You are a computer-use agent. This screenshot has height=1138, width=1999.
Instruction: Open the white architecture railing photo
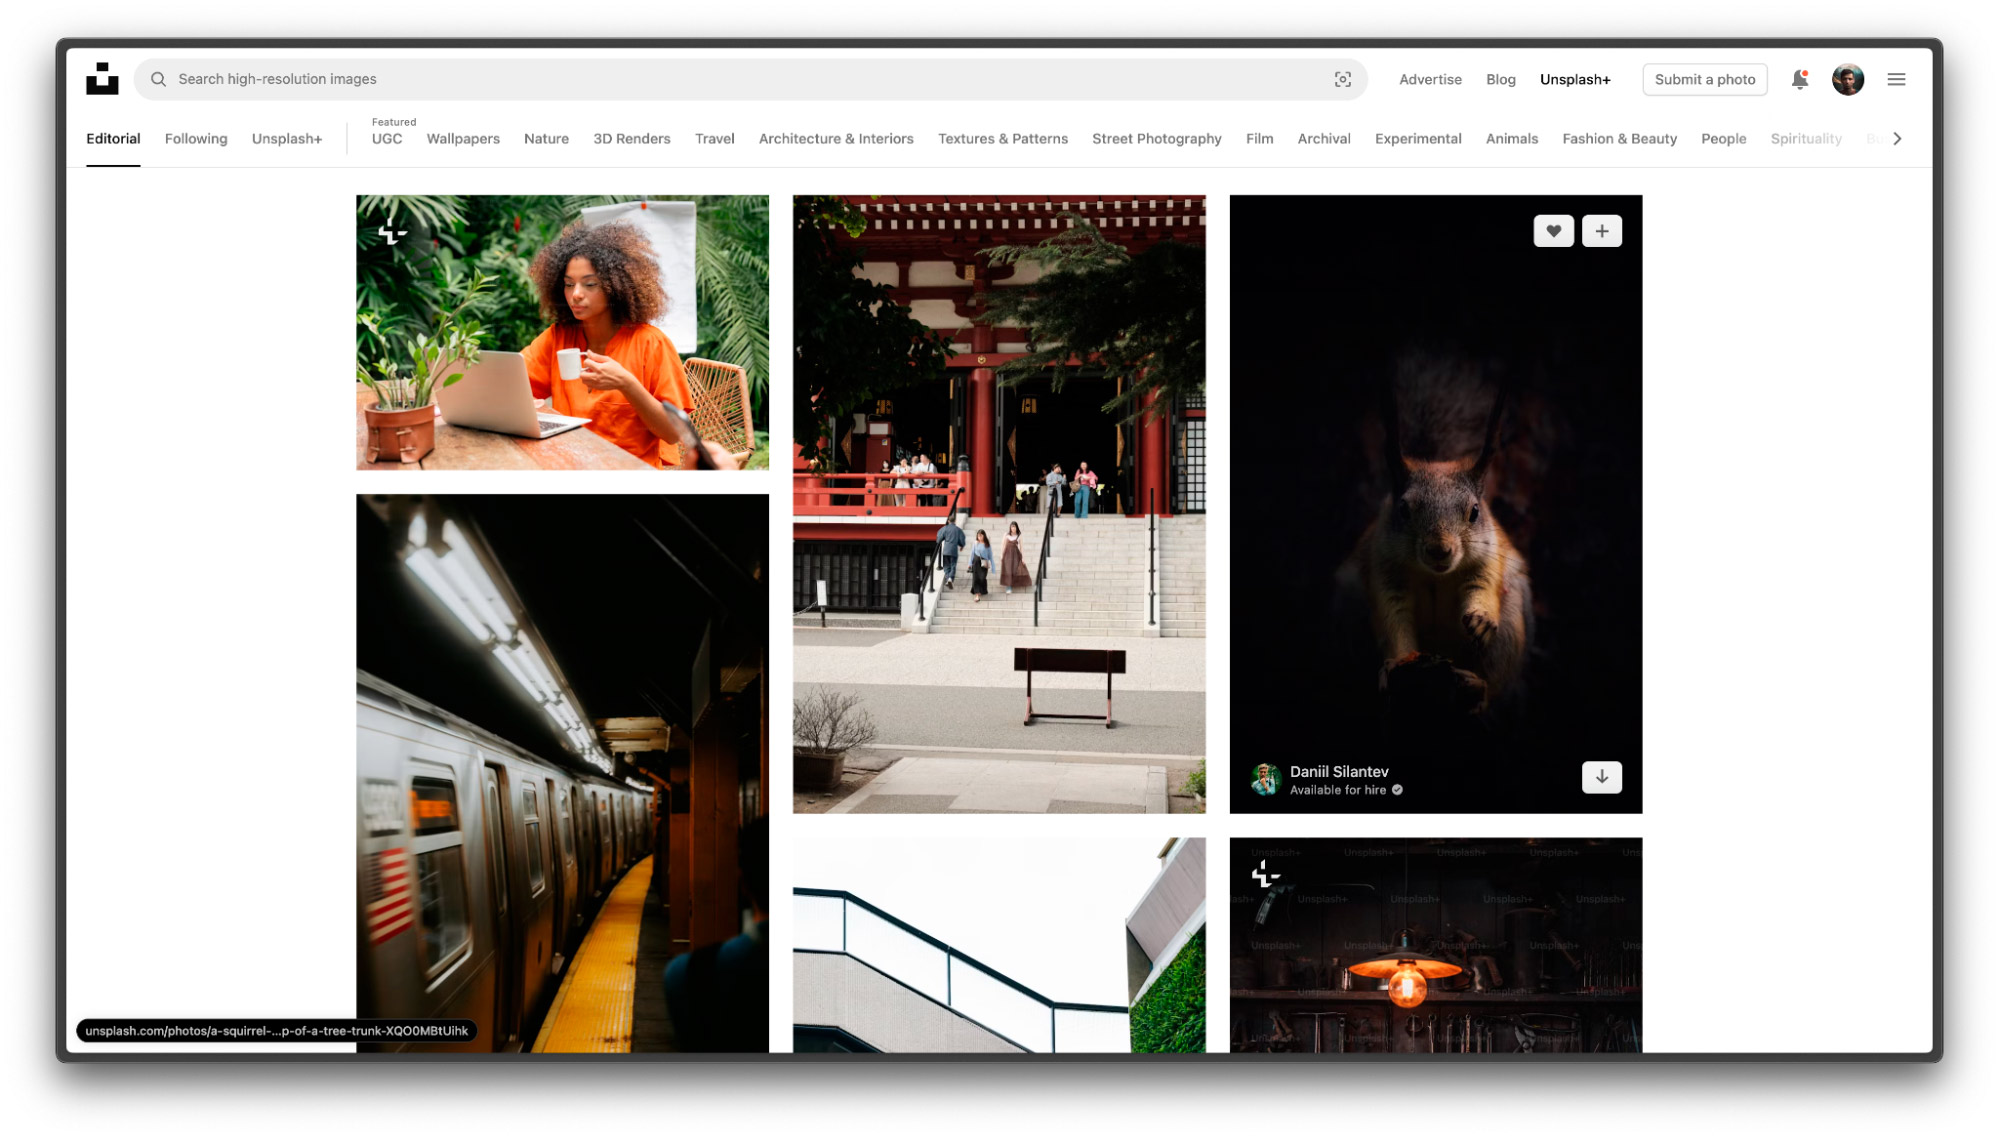pyautogui.click(x=998, y=945)
